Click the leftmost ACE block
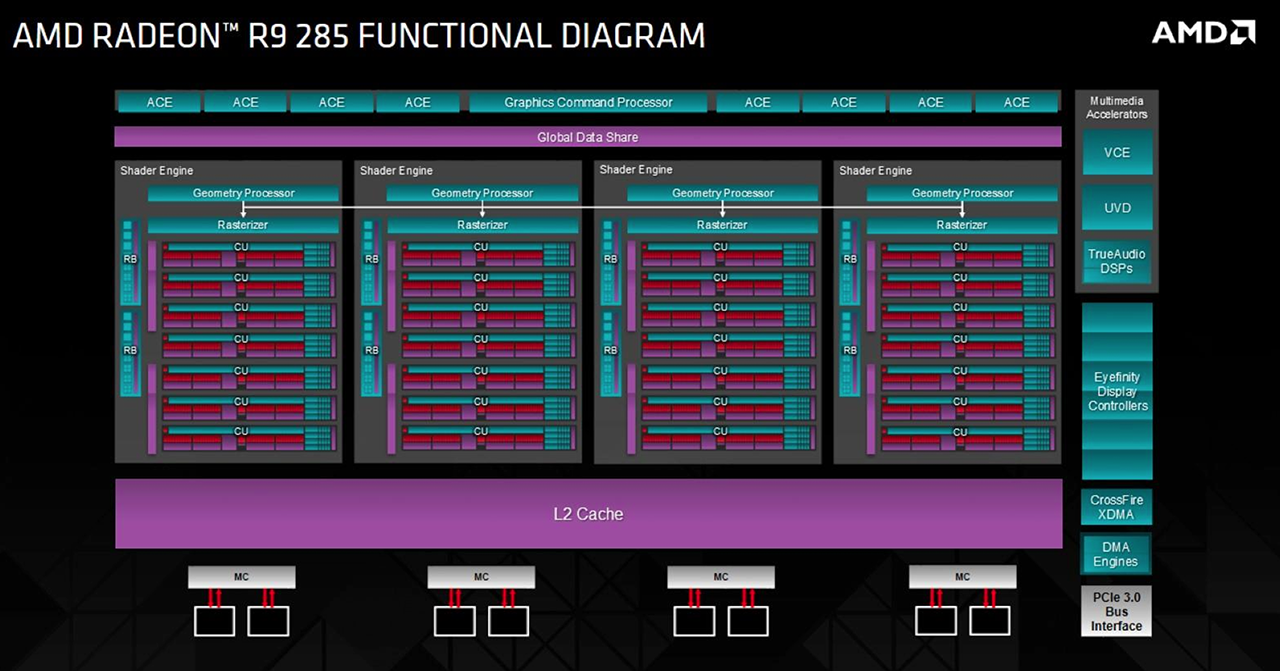 coord(159,102)
